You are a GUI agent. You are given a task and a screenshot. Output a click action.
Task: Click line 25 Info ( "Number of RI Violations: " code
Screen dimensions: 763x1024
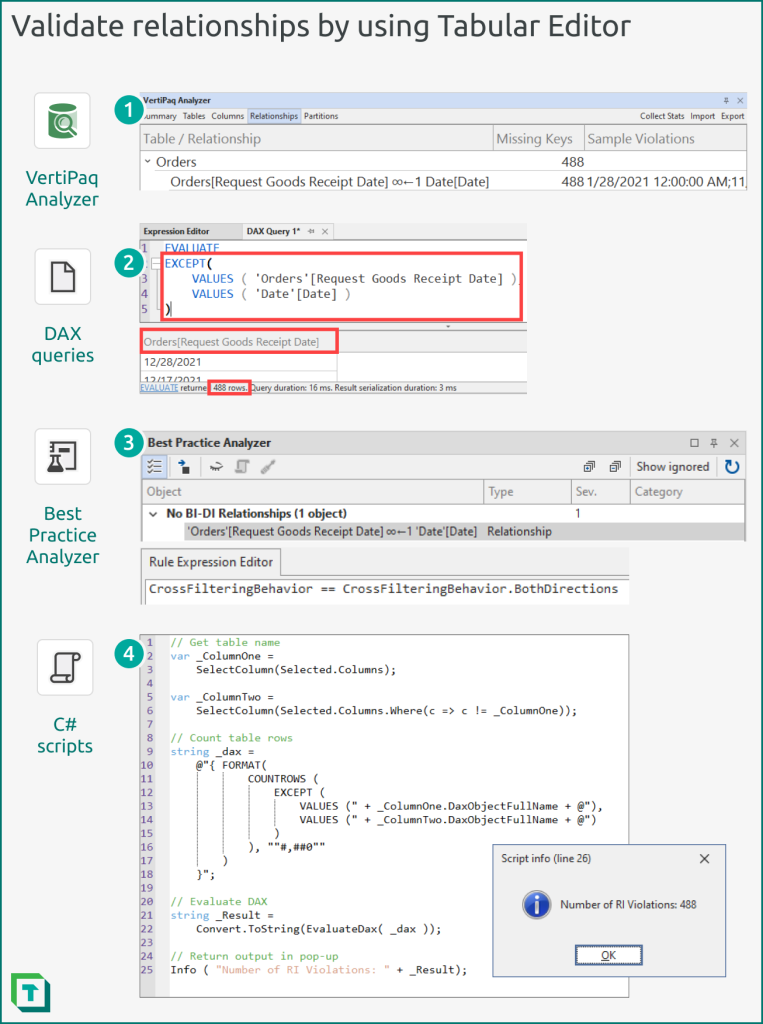click(319, 970)
